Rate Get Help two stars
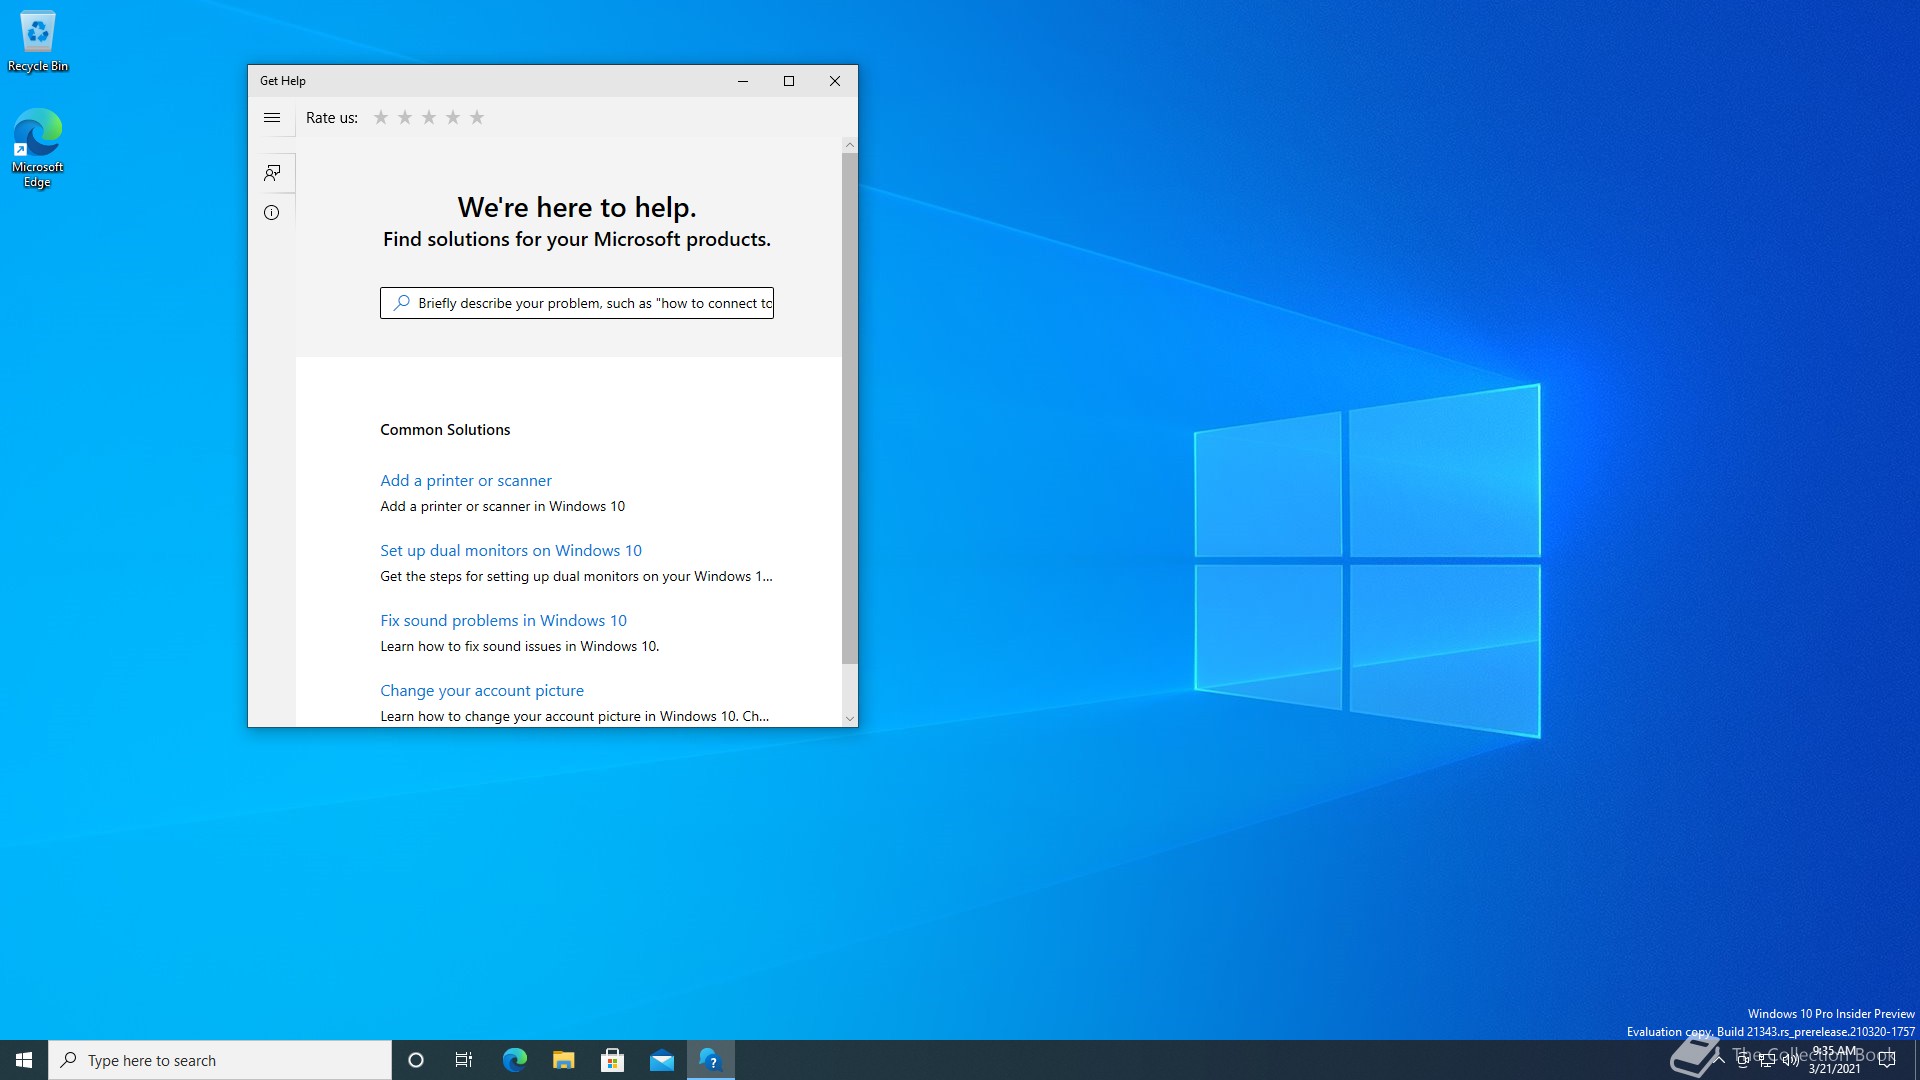Image resolution: width=1920 pixels, height=1080 pixels. click(405, 118)
